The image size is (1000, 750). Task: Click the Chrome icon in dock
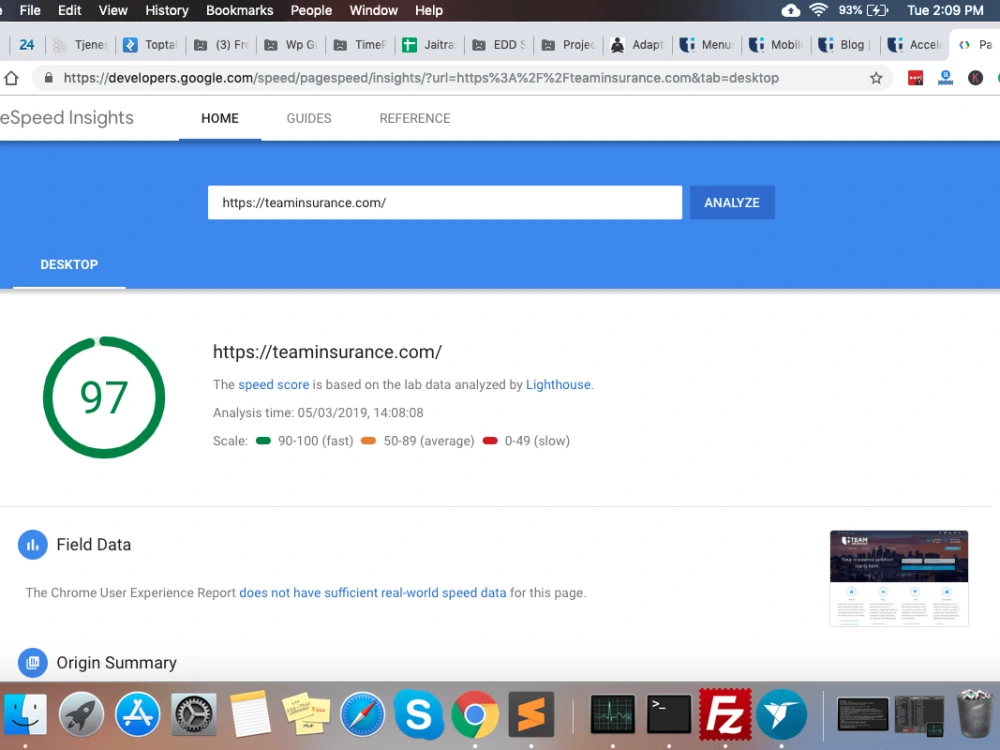[474, 714]
